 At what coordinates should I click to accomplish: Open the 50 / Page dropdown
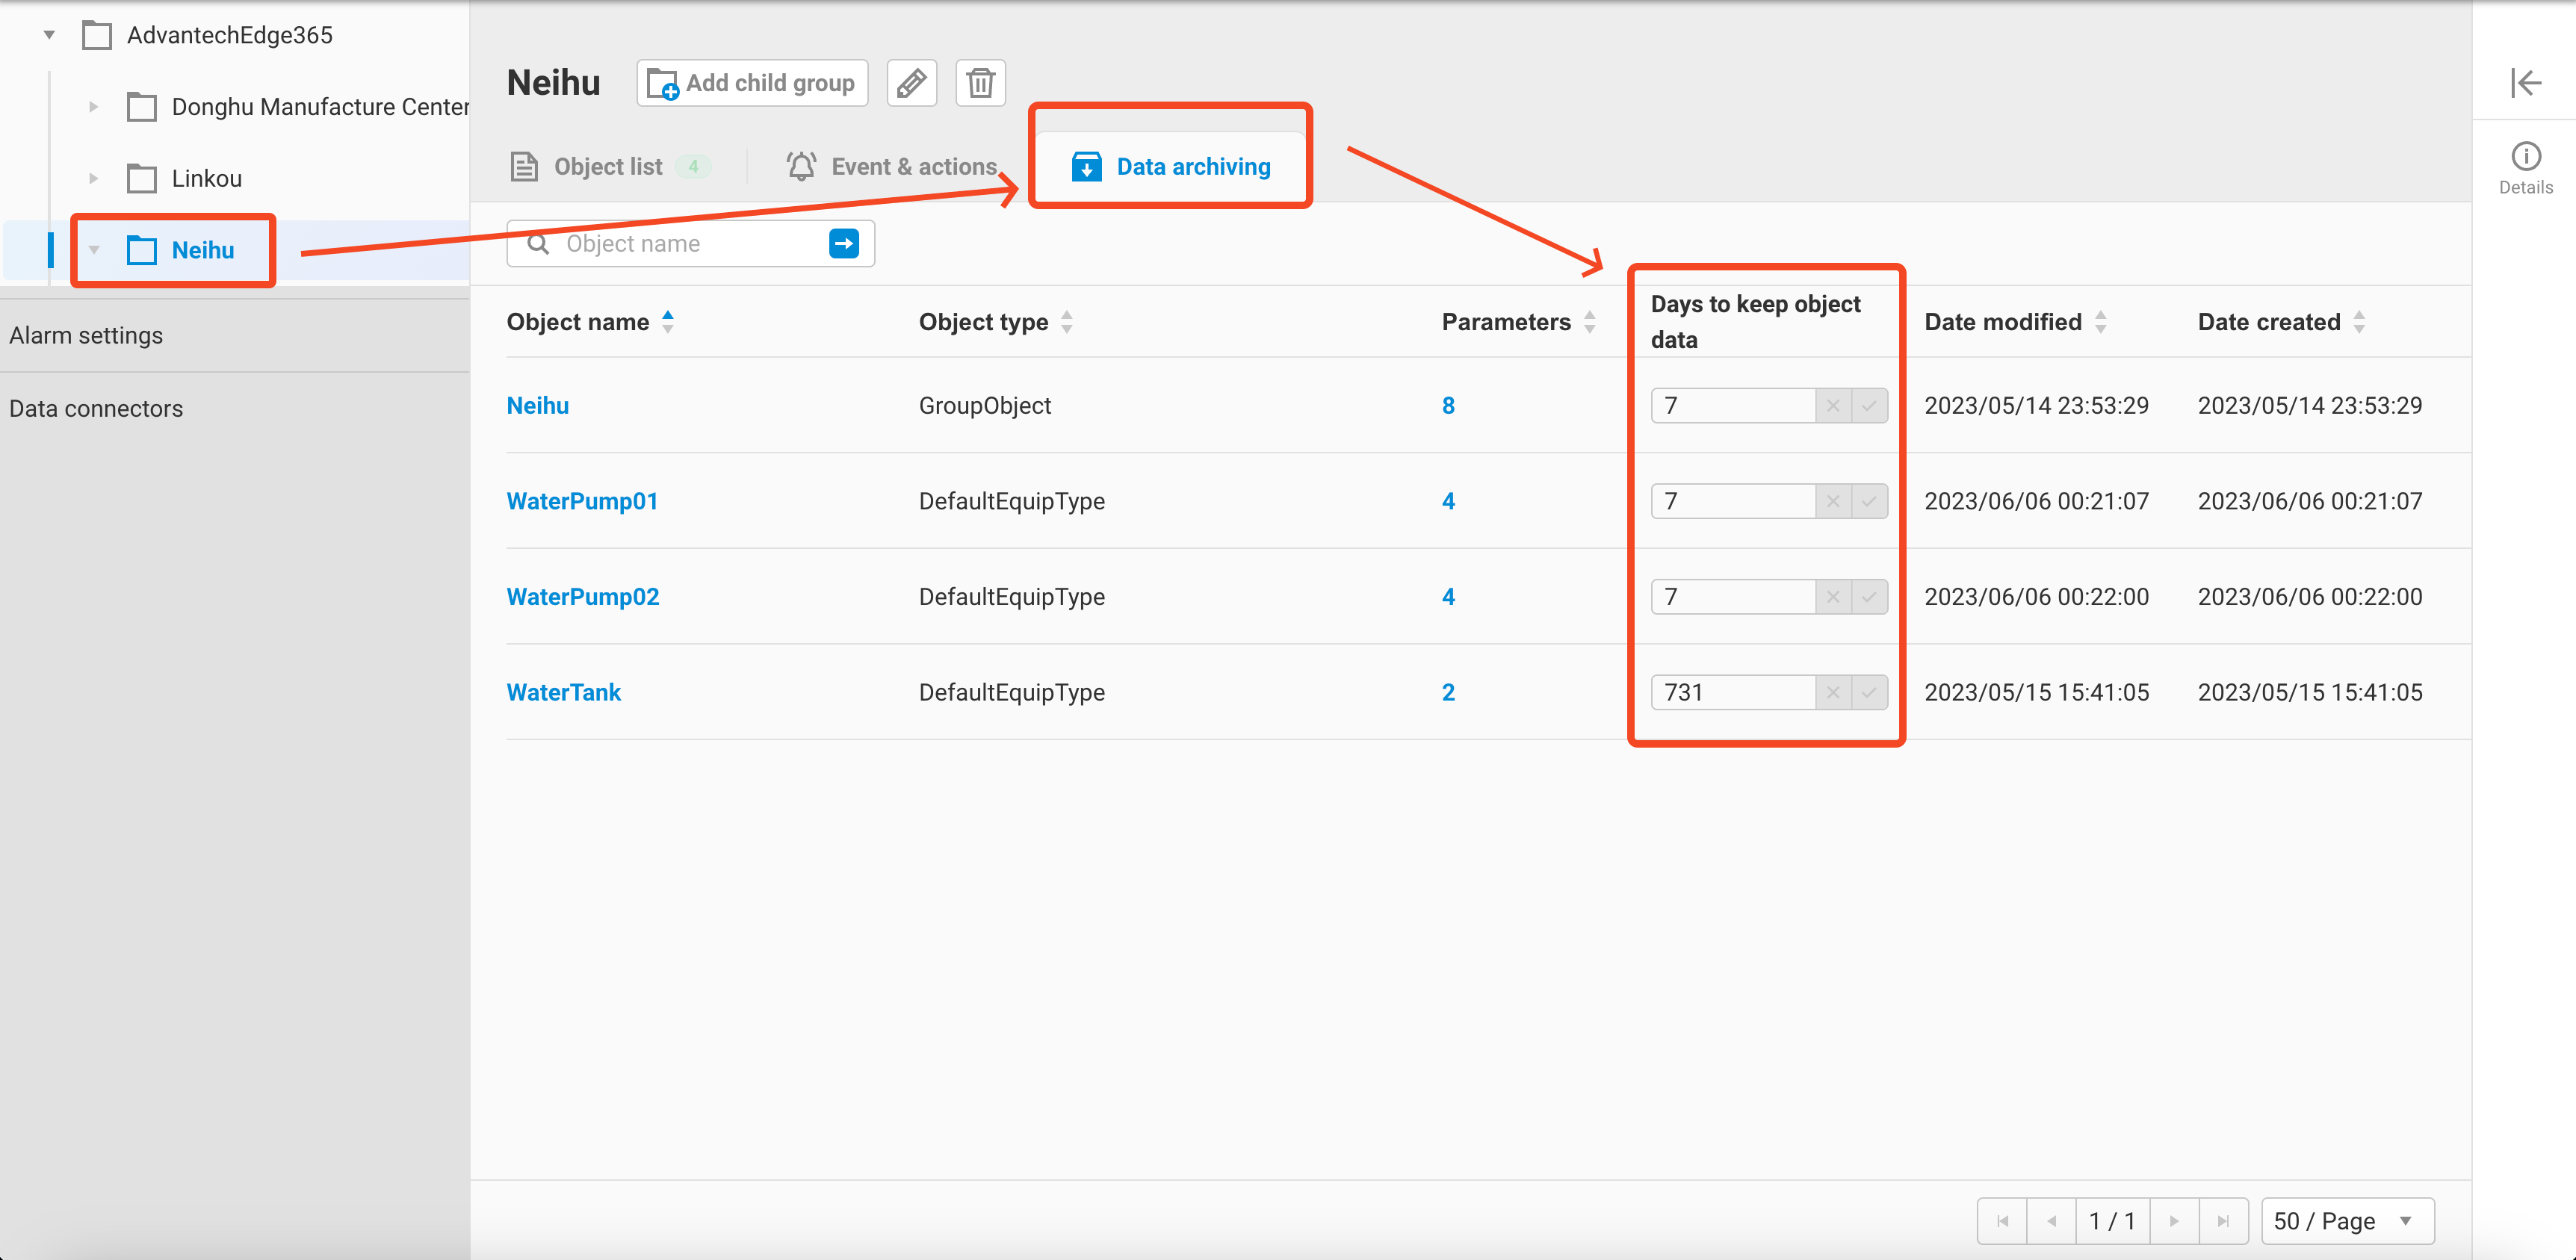tap(2346, 1221)
